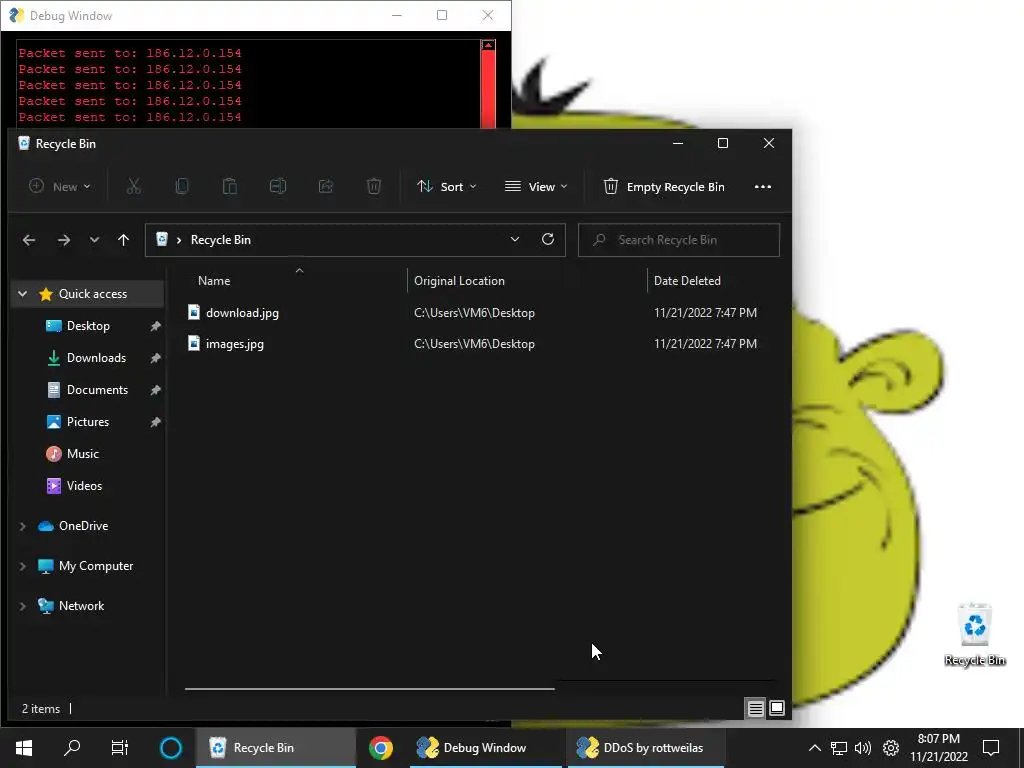This screenshot has width=1024, height=768.
Task: Click the Empty Recycle Bin button
Action: [664, 187]
